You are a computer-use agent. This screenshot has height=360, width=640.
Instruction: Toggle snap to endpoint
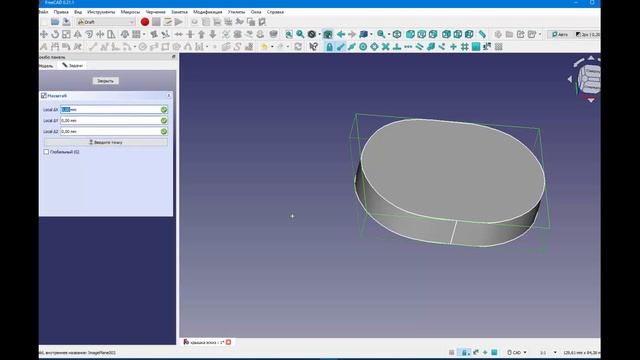[x=341, y=47]
